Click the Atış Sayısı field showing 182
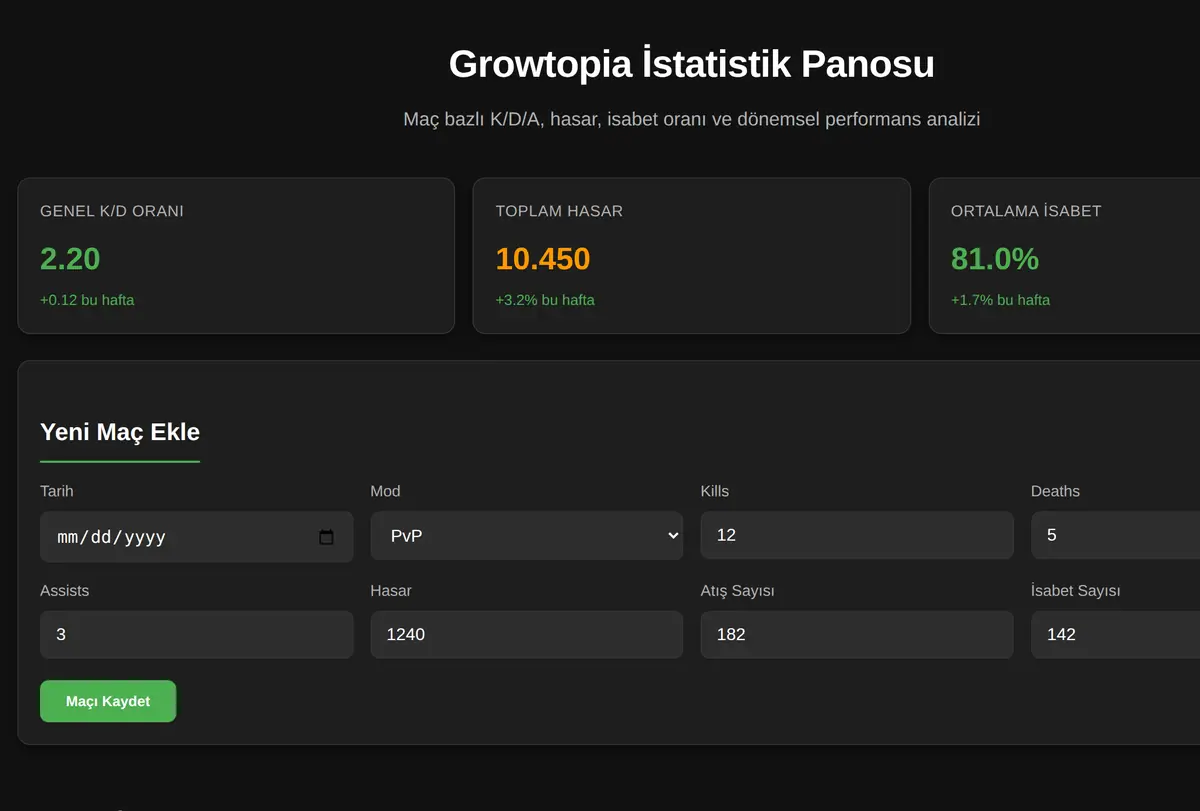This screenshot has height=811, width=1200. (x=857, y=634)
